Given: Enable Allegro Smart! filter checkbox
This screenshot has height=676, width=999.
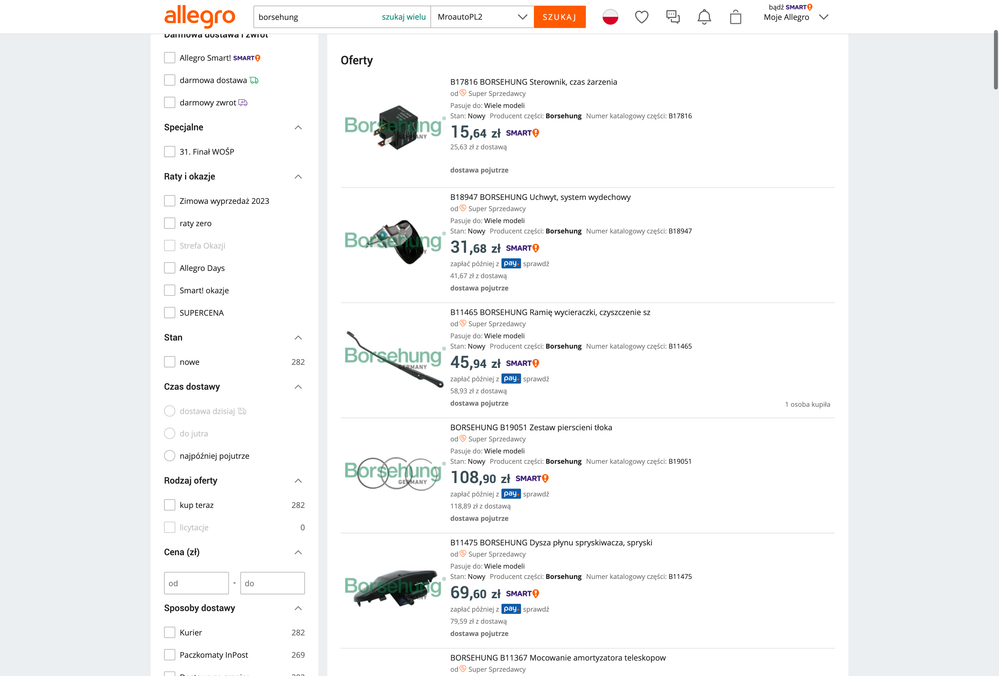Looking at the screenshot, I should click(x=169, y=58).
